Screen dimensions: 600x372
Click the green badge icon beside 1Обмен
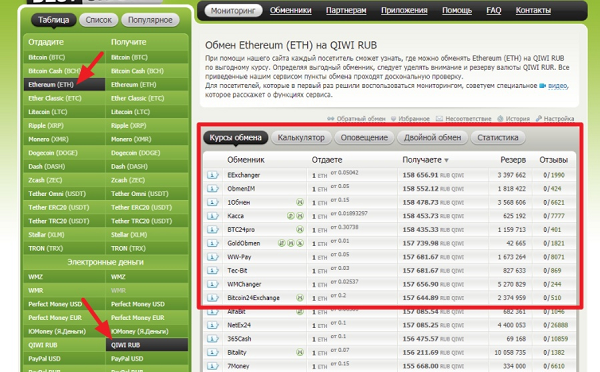(x=300, y=202)
